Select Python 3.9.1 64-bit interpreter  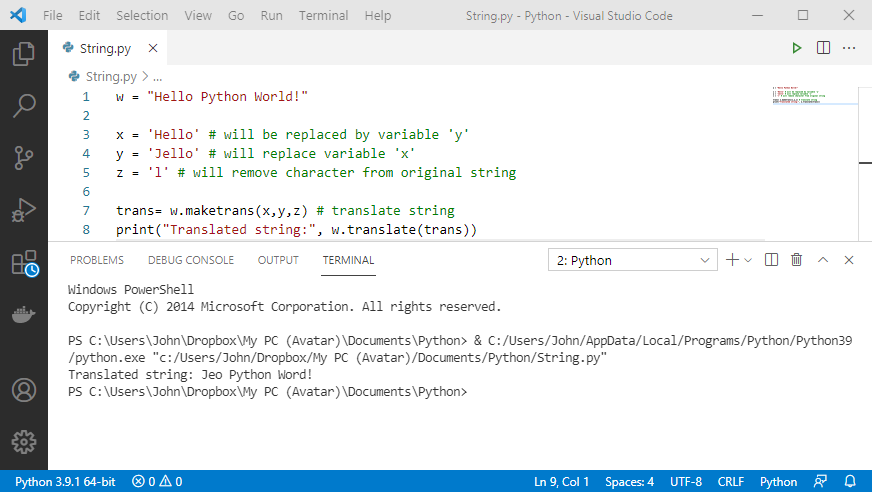[x=65, y=481]
